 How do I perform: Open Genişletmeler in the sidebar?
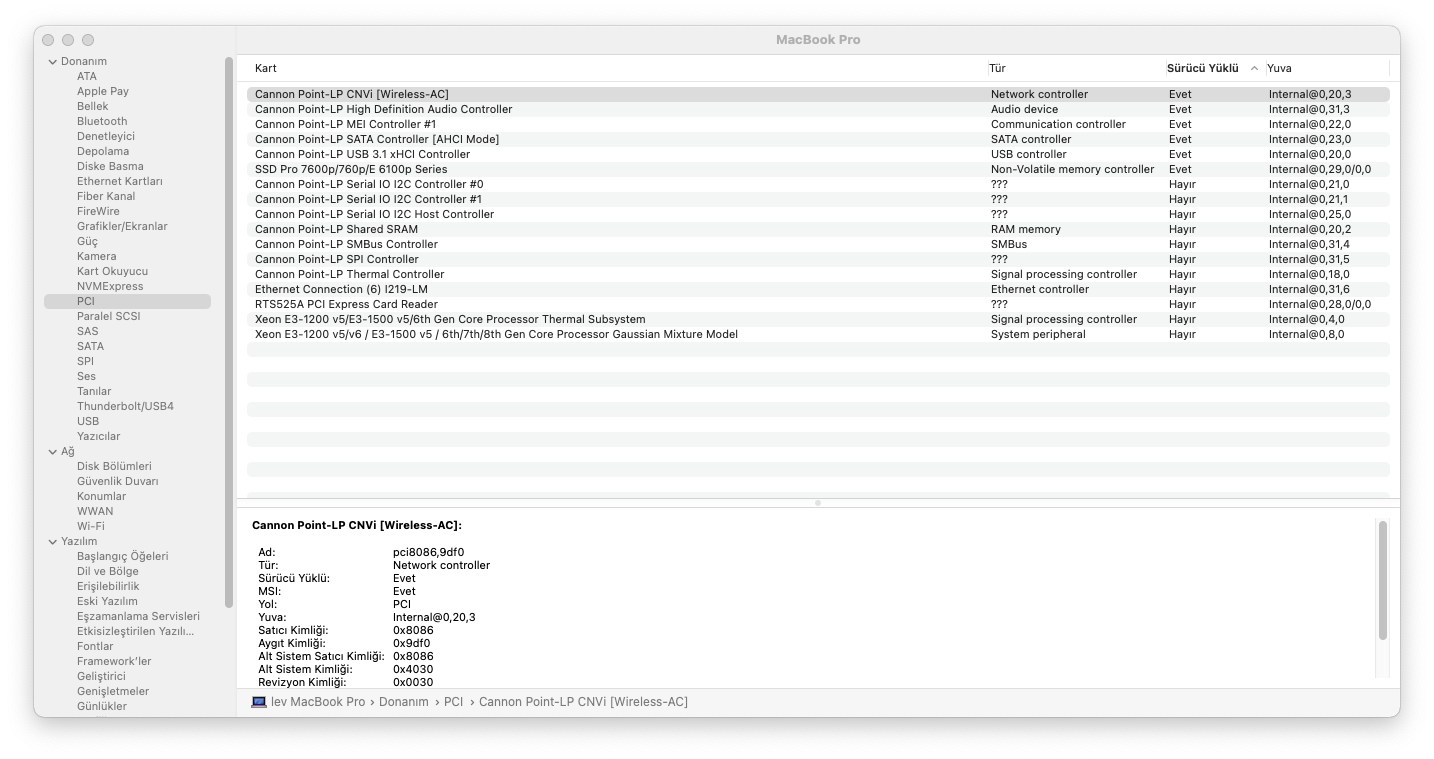tap(113, 691)
